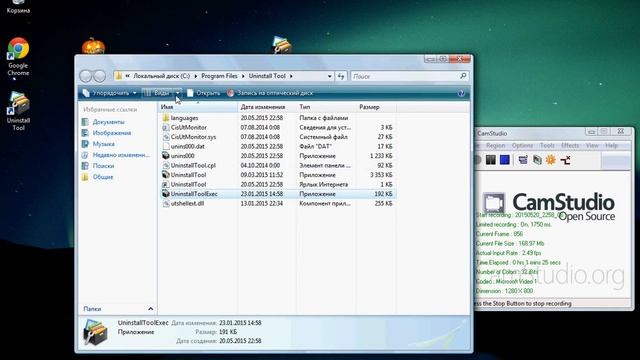Click the magnifier icon in the Поиск box
This screenshot has width=640, height=360.
[x=463, y=76]
